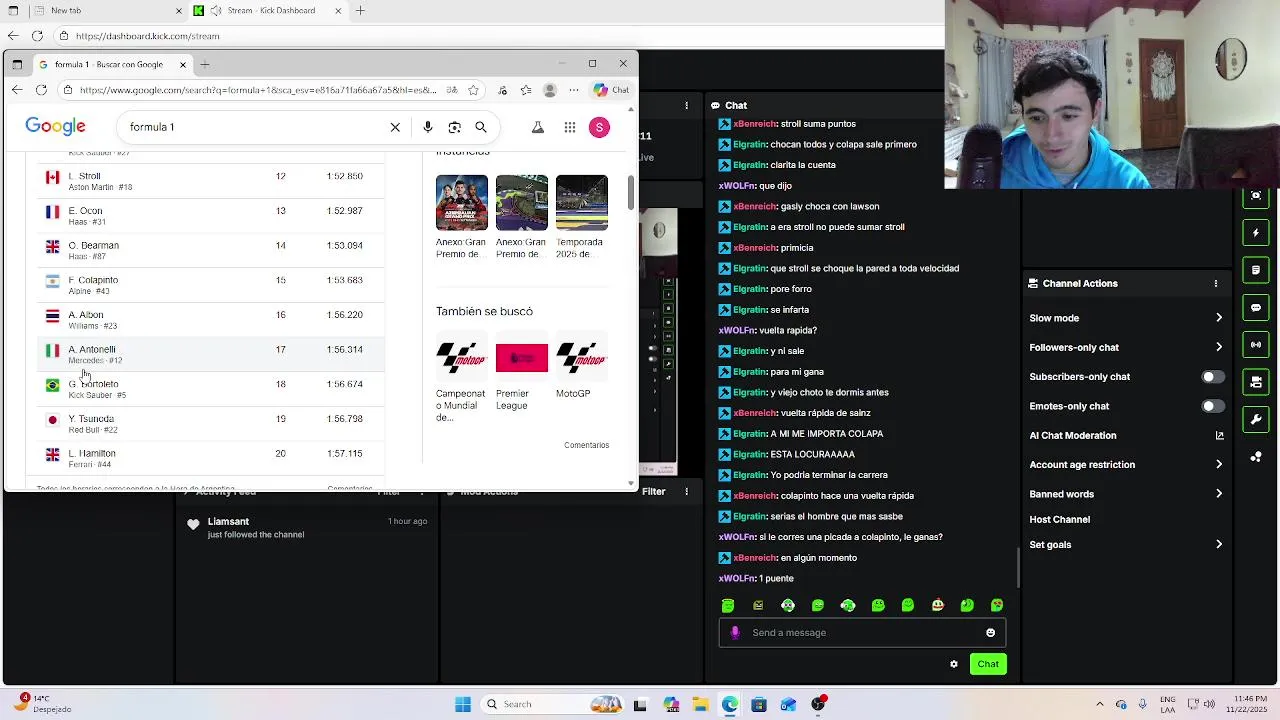Click green Chat send button
1280x720 pixels.
tap(988, 664)
